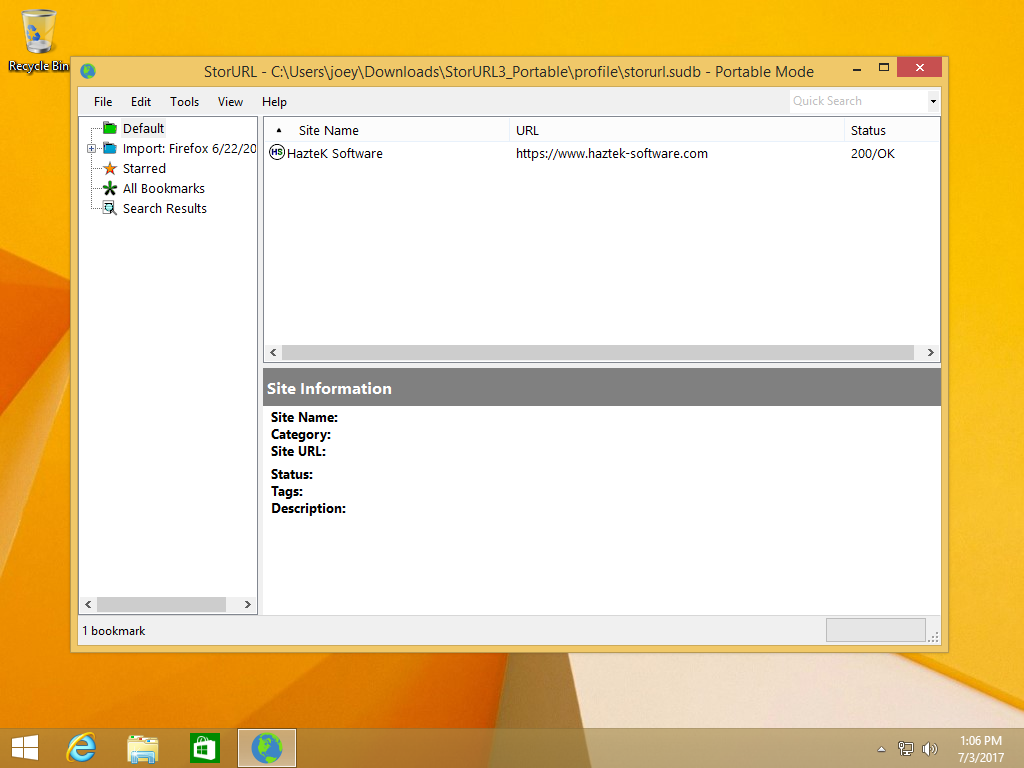
Task: Click the green Default folder icon
Action: point(110,128)
